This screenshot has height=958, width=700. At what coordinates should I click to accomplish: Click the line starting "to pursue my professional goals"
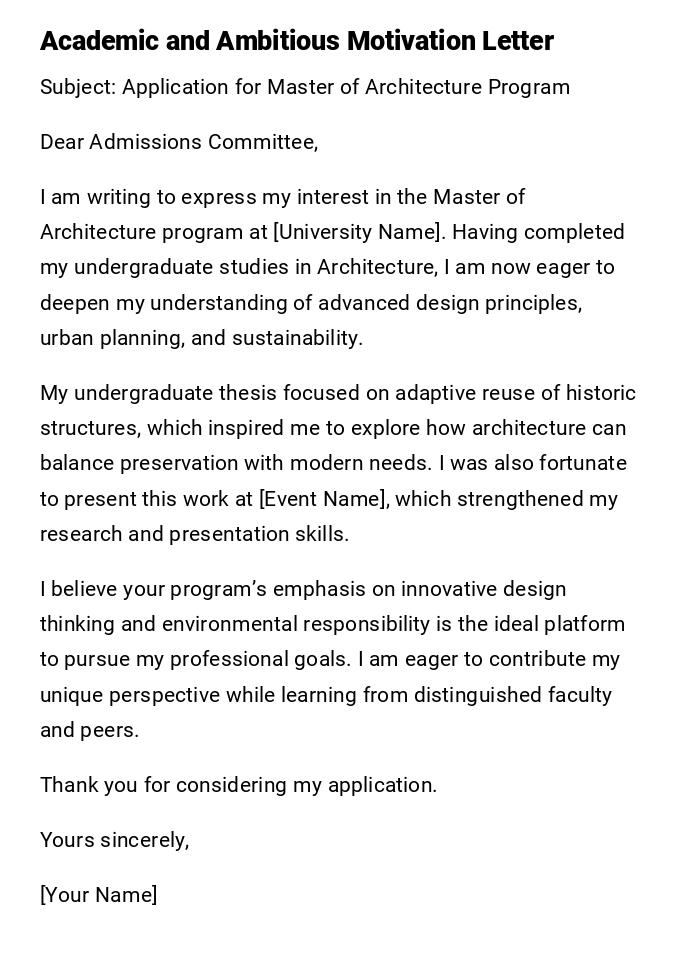coord(330,659)
